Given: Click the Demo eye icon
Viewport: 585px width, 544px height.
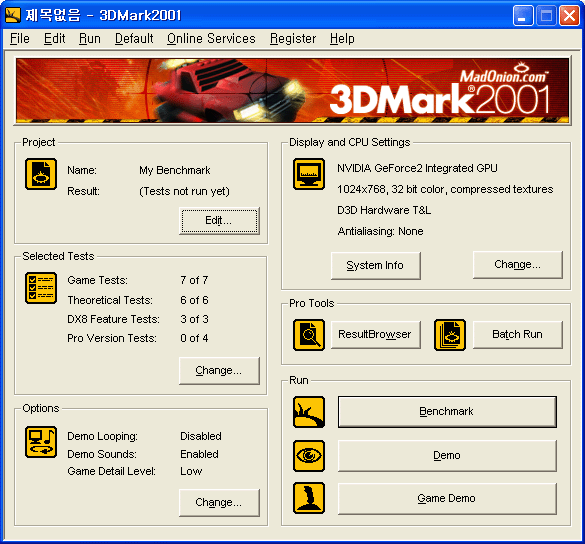Looking at the screenshot, I should pos(309,456).
